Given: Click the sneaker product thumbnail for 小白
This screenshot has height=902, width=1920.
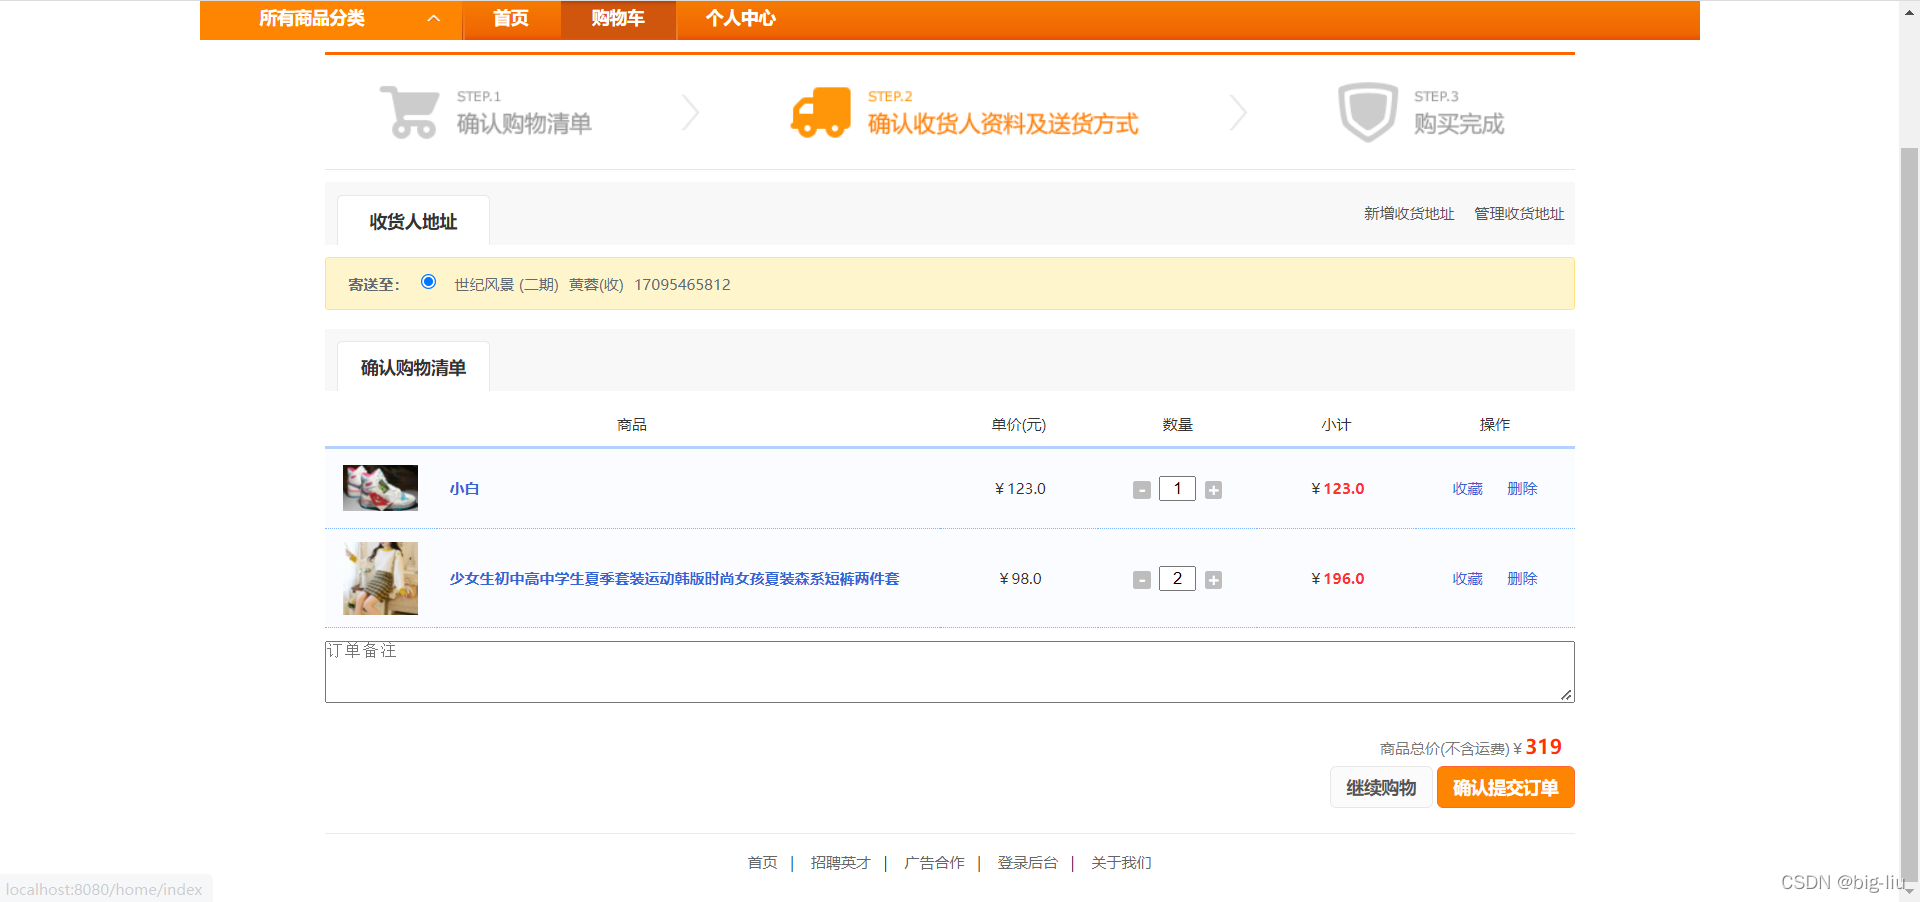Looking at the screenshot, I should (380, 488).
